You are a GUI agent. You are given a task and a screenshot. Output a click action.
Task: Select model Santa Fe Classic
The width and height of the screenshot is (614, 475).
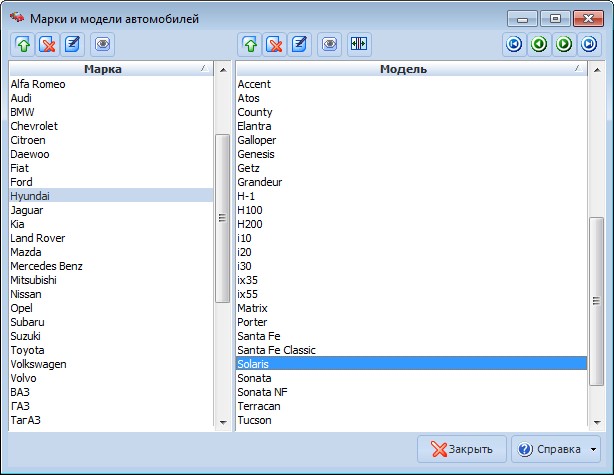411,350
